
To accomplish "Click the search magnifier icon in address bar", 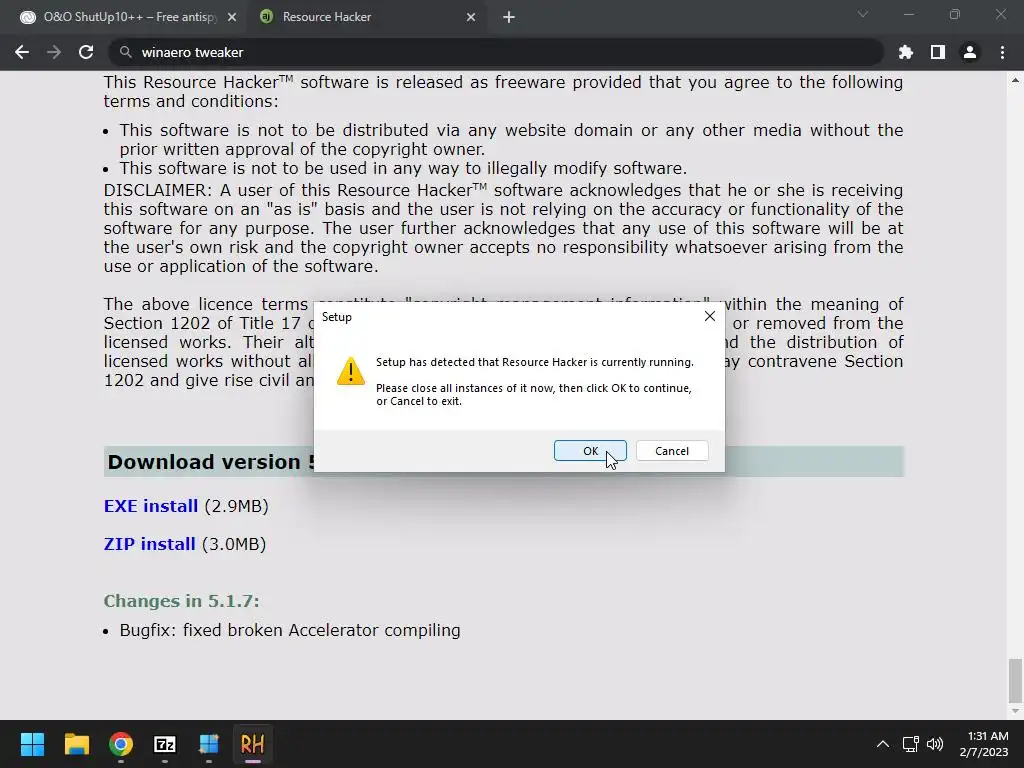I will tap(126, 52).
